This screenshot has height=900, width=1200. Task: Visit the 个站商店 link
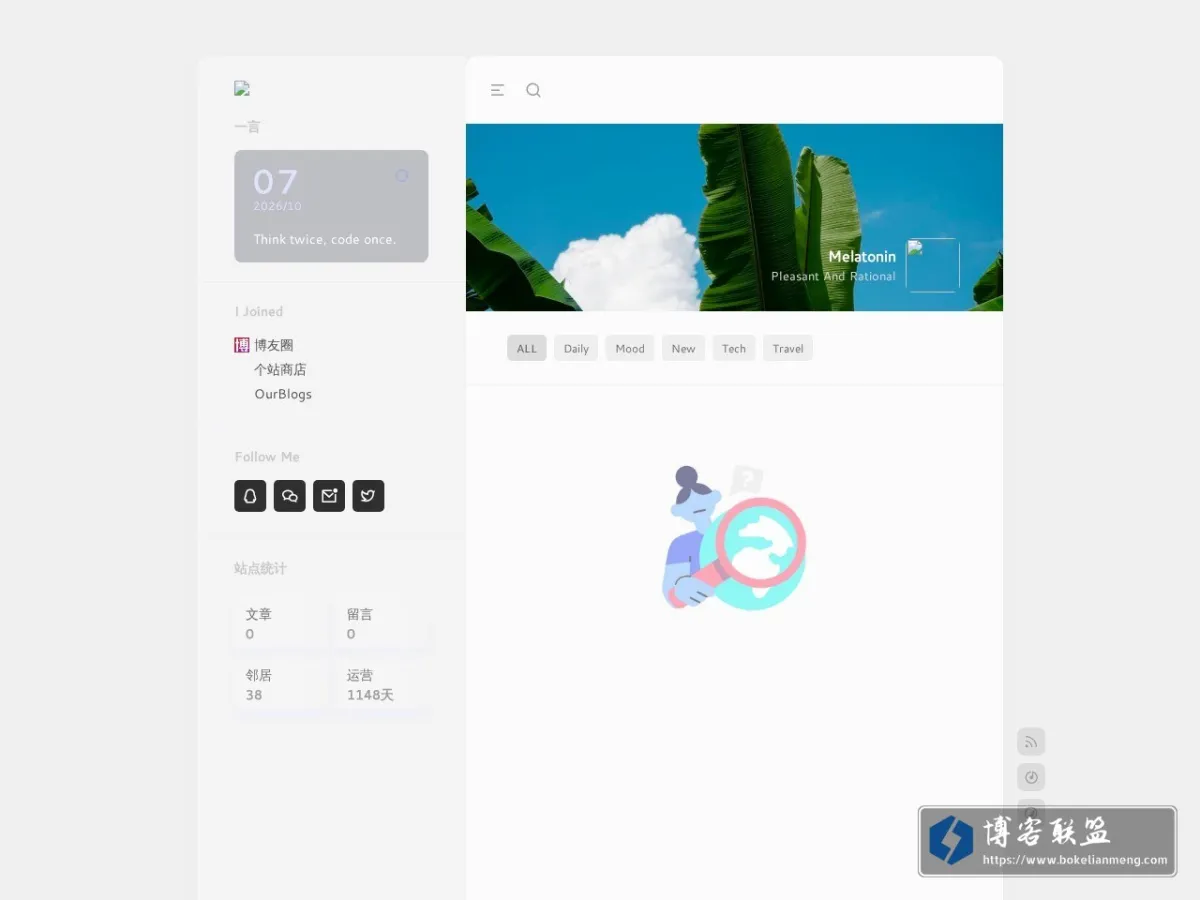tap(280, 370)
